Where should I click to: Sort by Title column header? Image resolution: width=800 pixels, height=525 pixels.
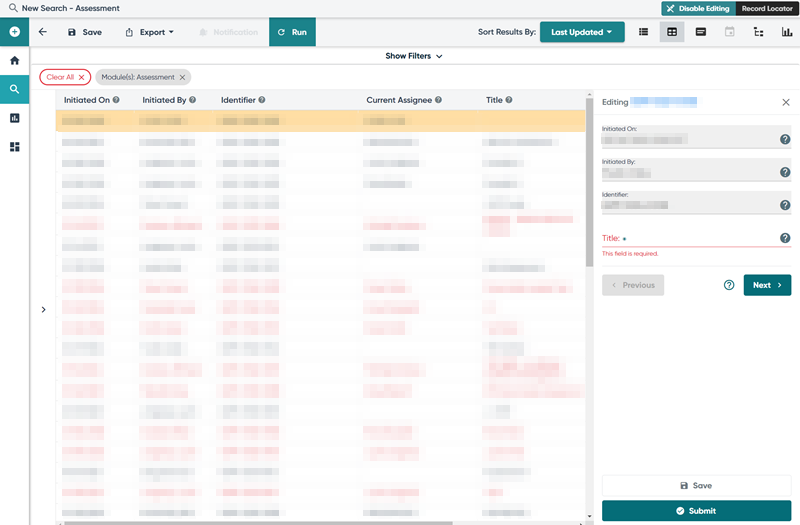pyautogui.click(x=494, y=100)
